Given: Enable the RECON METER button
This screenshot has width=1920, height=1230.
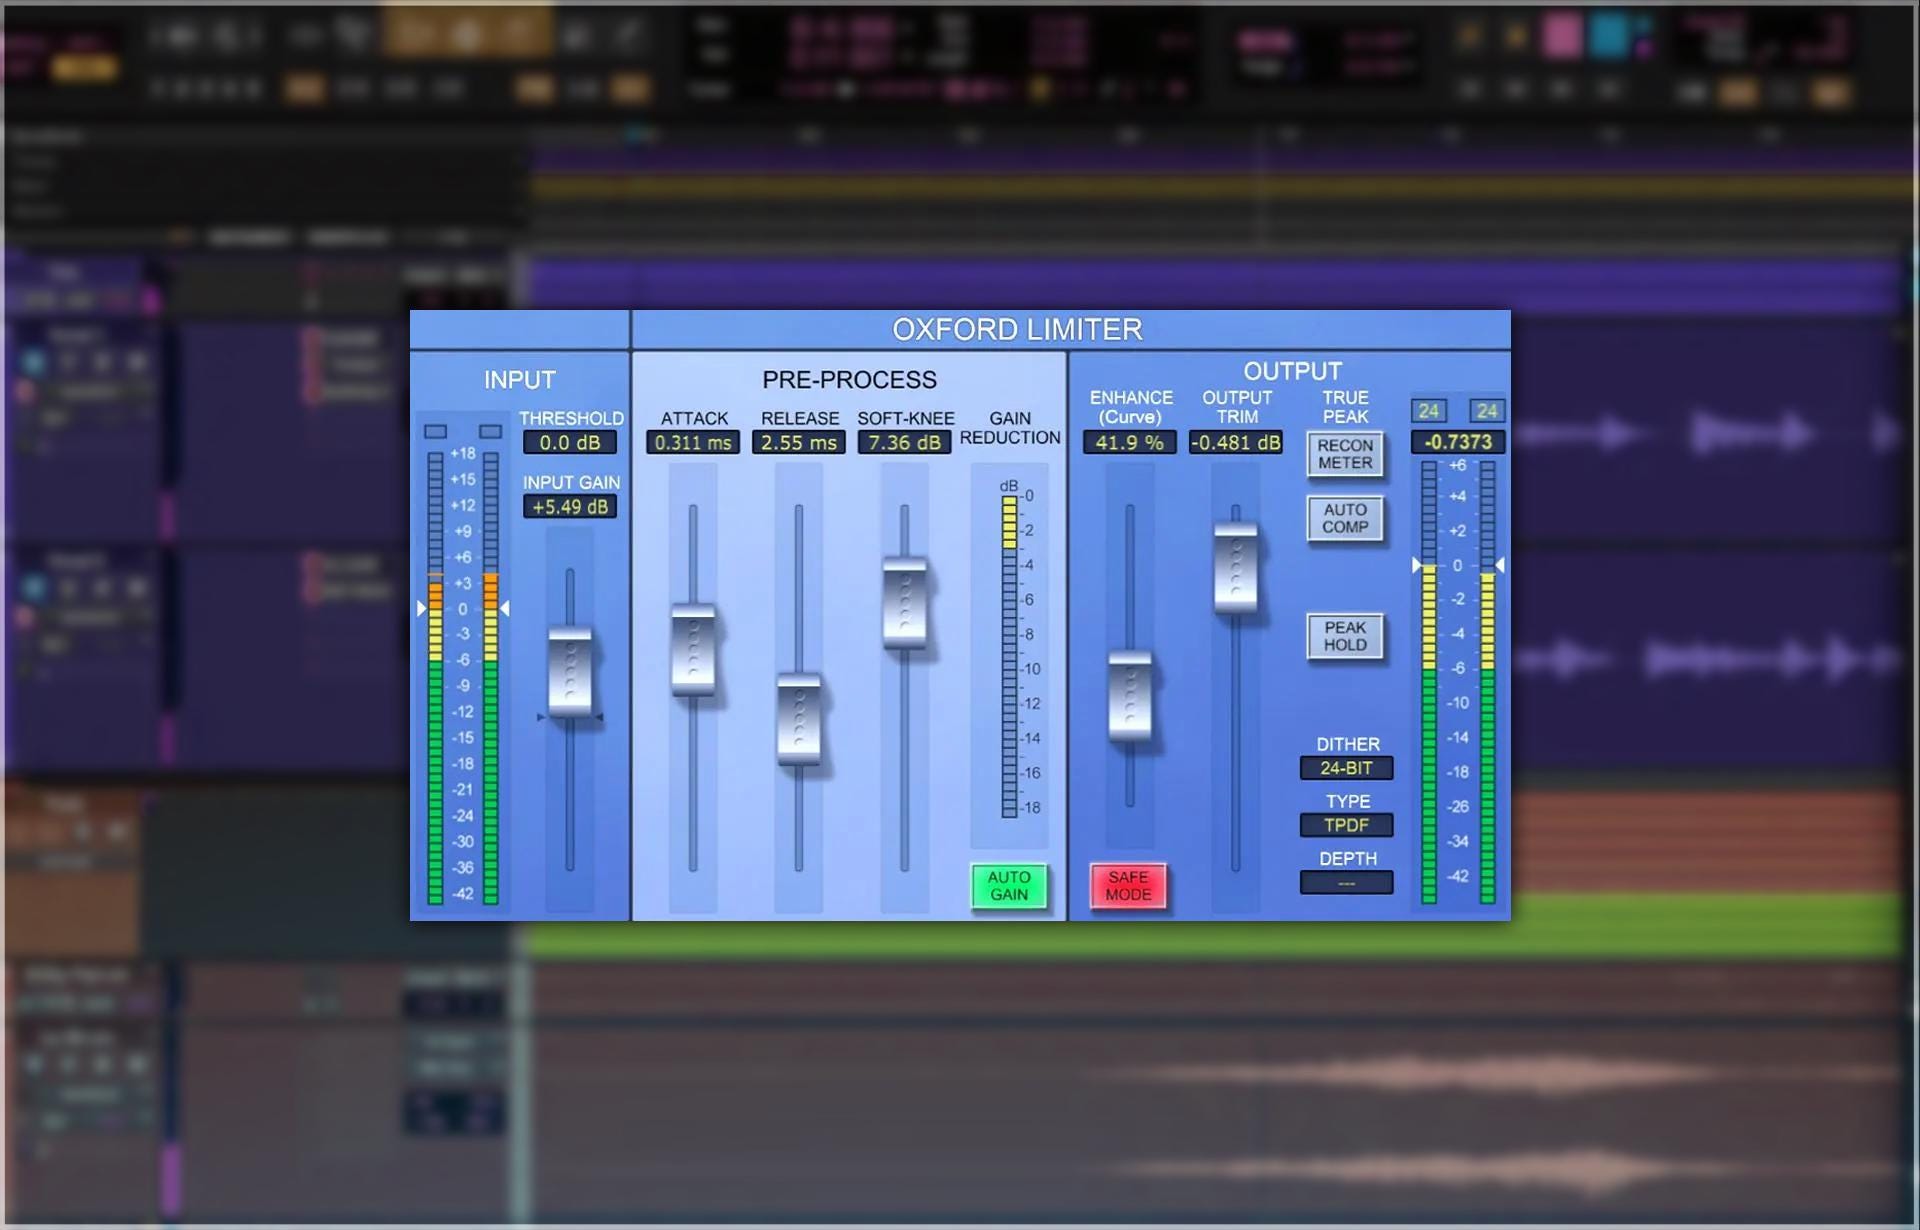Looking at the screenshot, I should tap(1345, 454).
